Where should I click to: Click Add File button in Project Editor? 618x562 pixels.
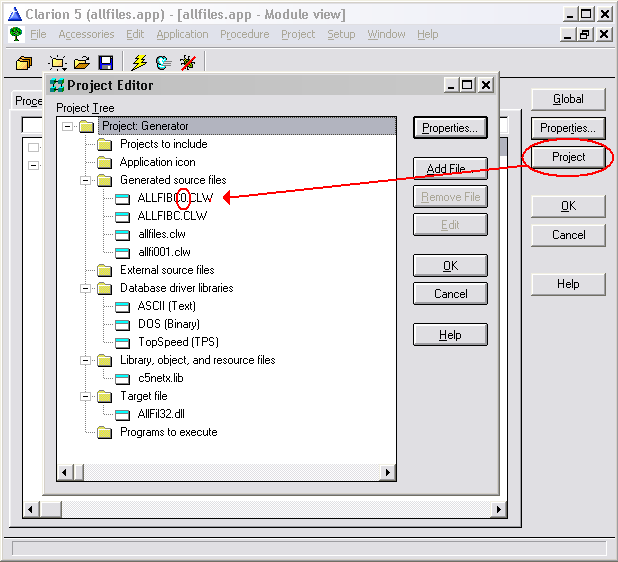[x=450, y=168]
